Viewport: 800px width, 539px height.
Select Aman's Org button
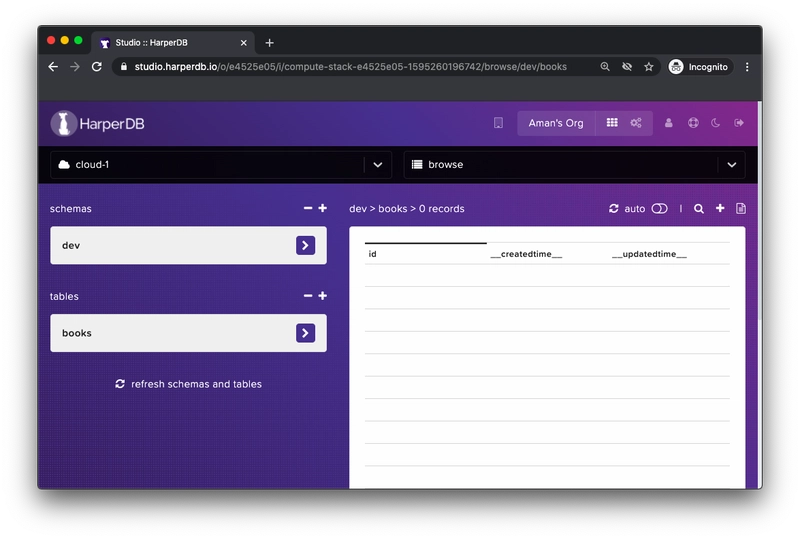(556, 123)
